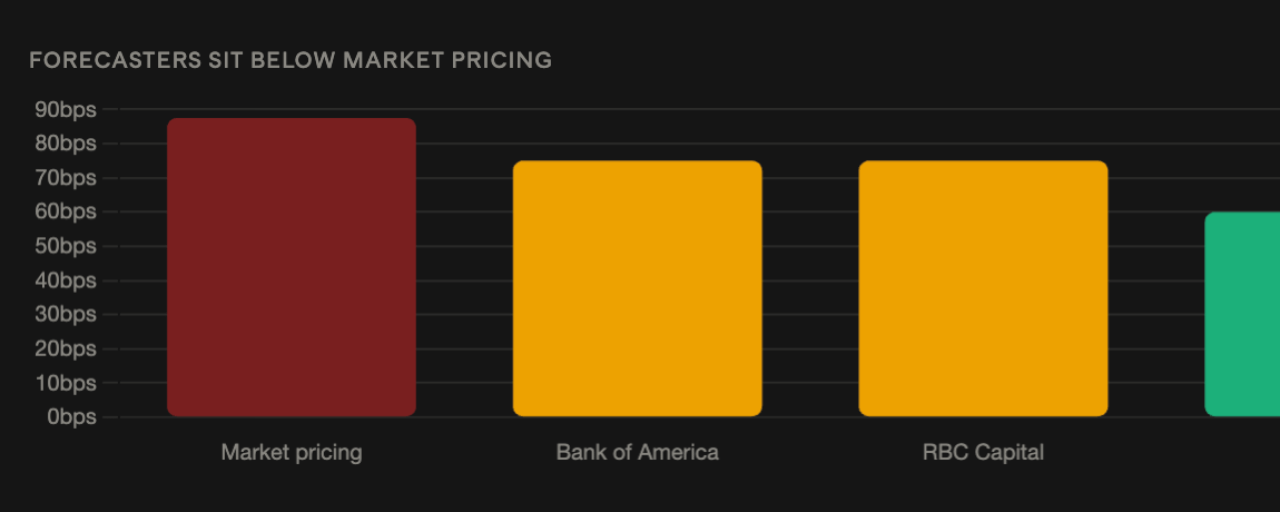Click the 'Forecasters sit below market pricing' title
Viewport: 1280px width, 512px height.
(x=290, y=60)
